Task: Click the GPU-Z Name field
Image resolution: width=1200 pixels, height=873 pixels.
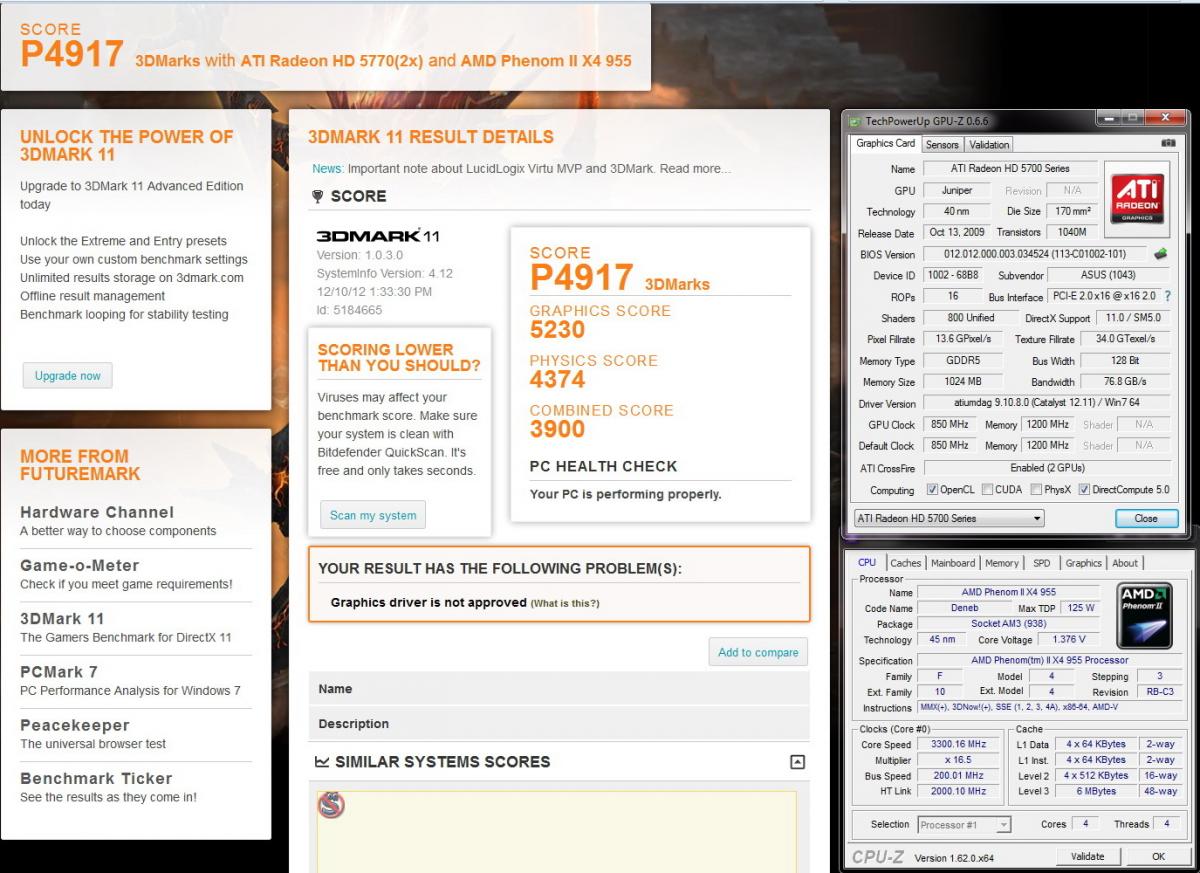Action: click(x=1008, y=168)
